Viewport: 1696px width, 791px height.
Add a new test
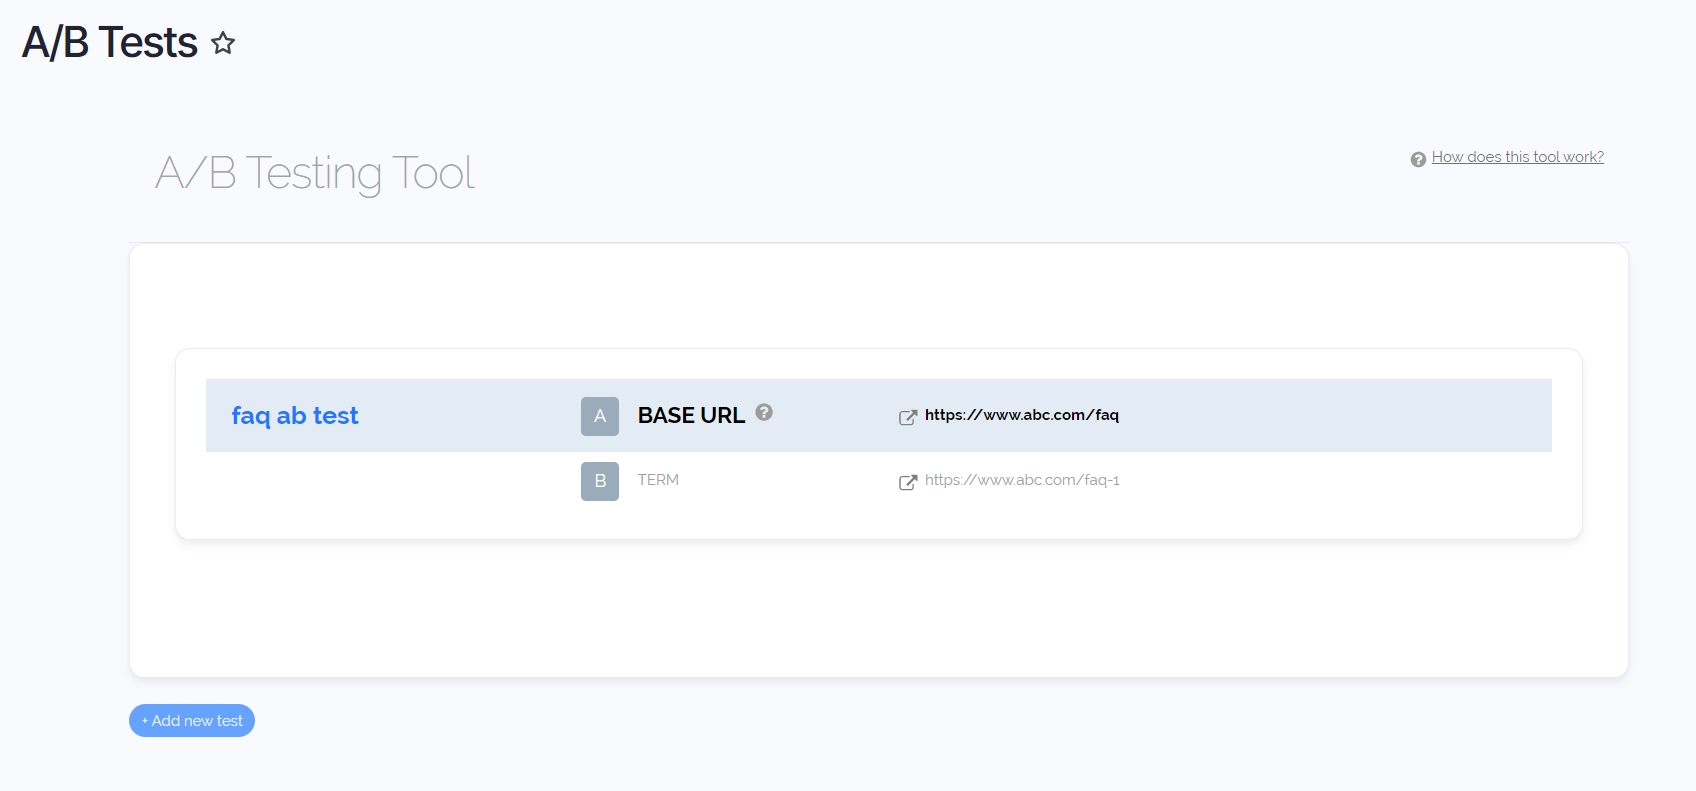pos(192,721)
